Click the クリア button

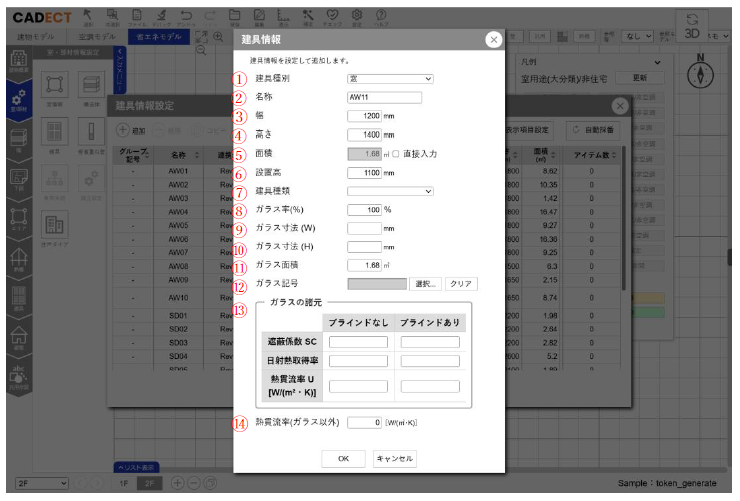[x=460, y=284]
